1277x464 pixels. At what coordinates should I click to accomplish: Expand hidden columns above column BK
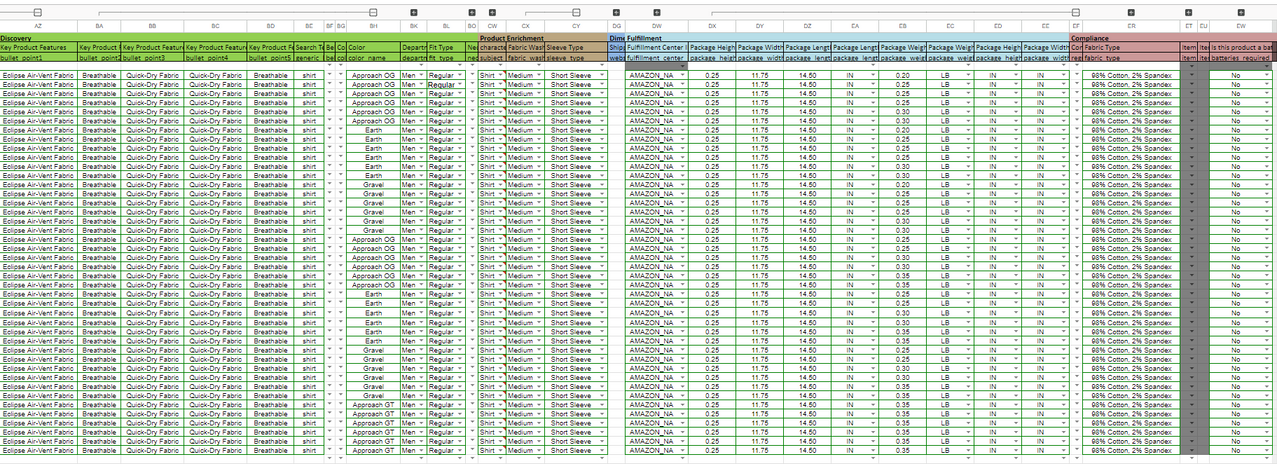pos(413,12)
